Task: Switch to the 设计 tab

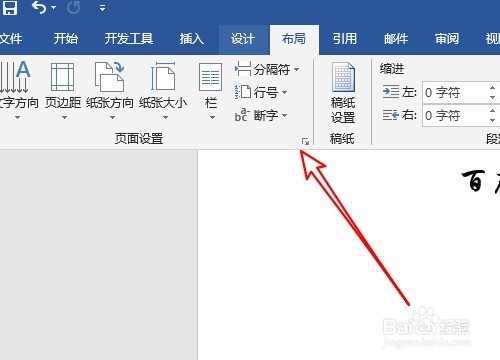Action: click(x=243, y=39)
